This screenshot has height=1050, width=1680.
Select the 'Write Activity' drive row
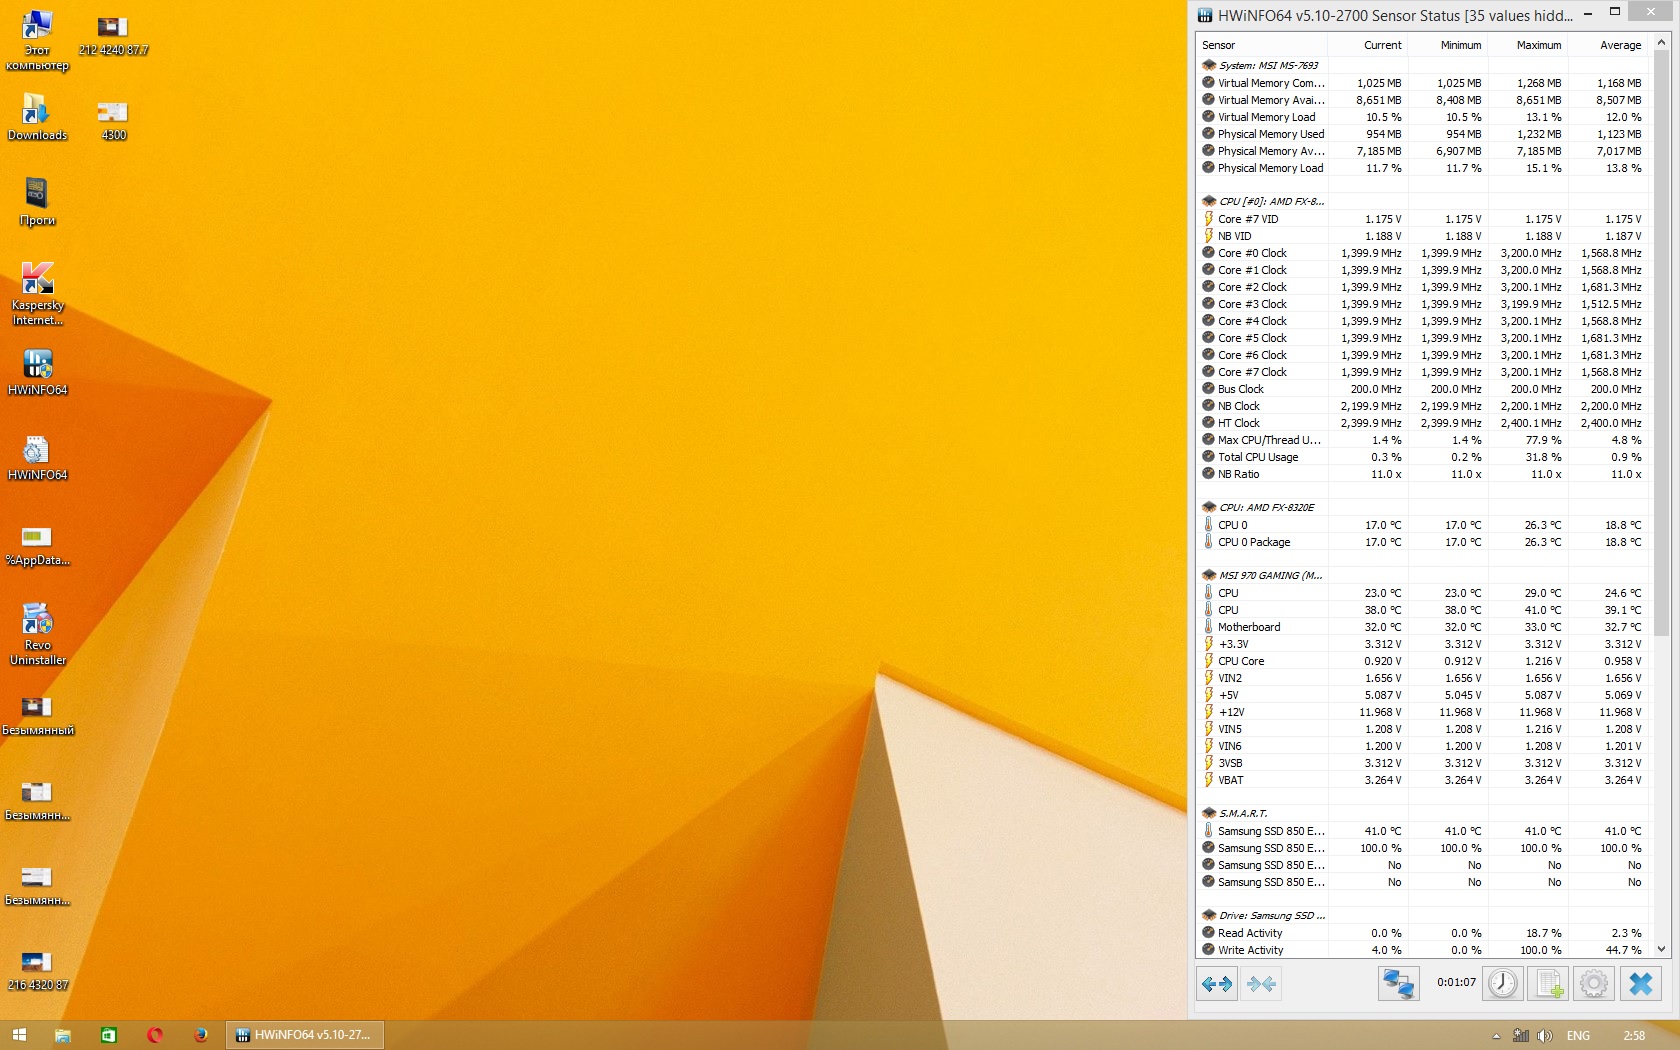[x=1422, y=950]
